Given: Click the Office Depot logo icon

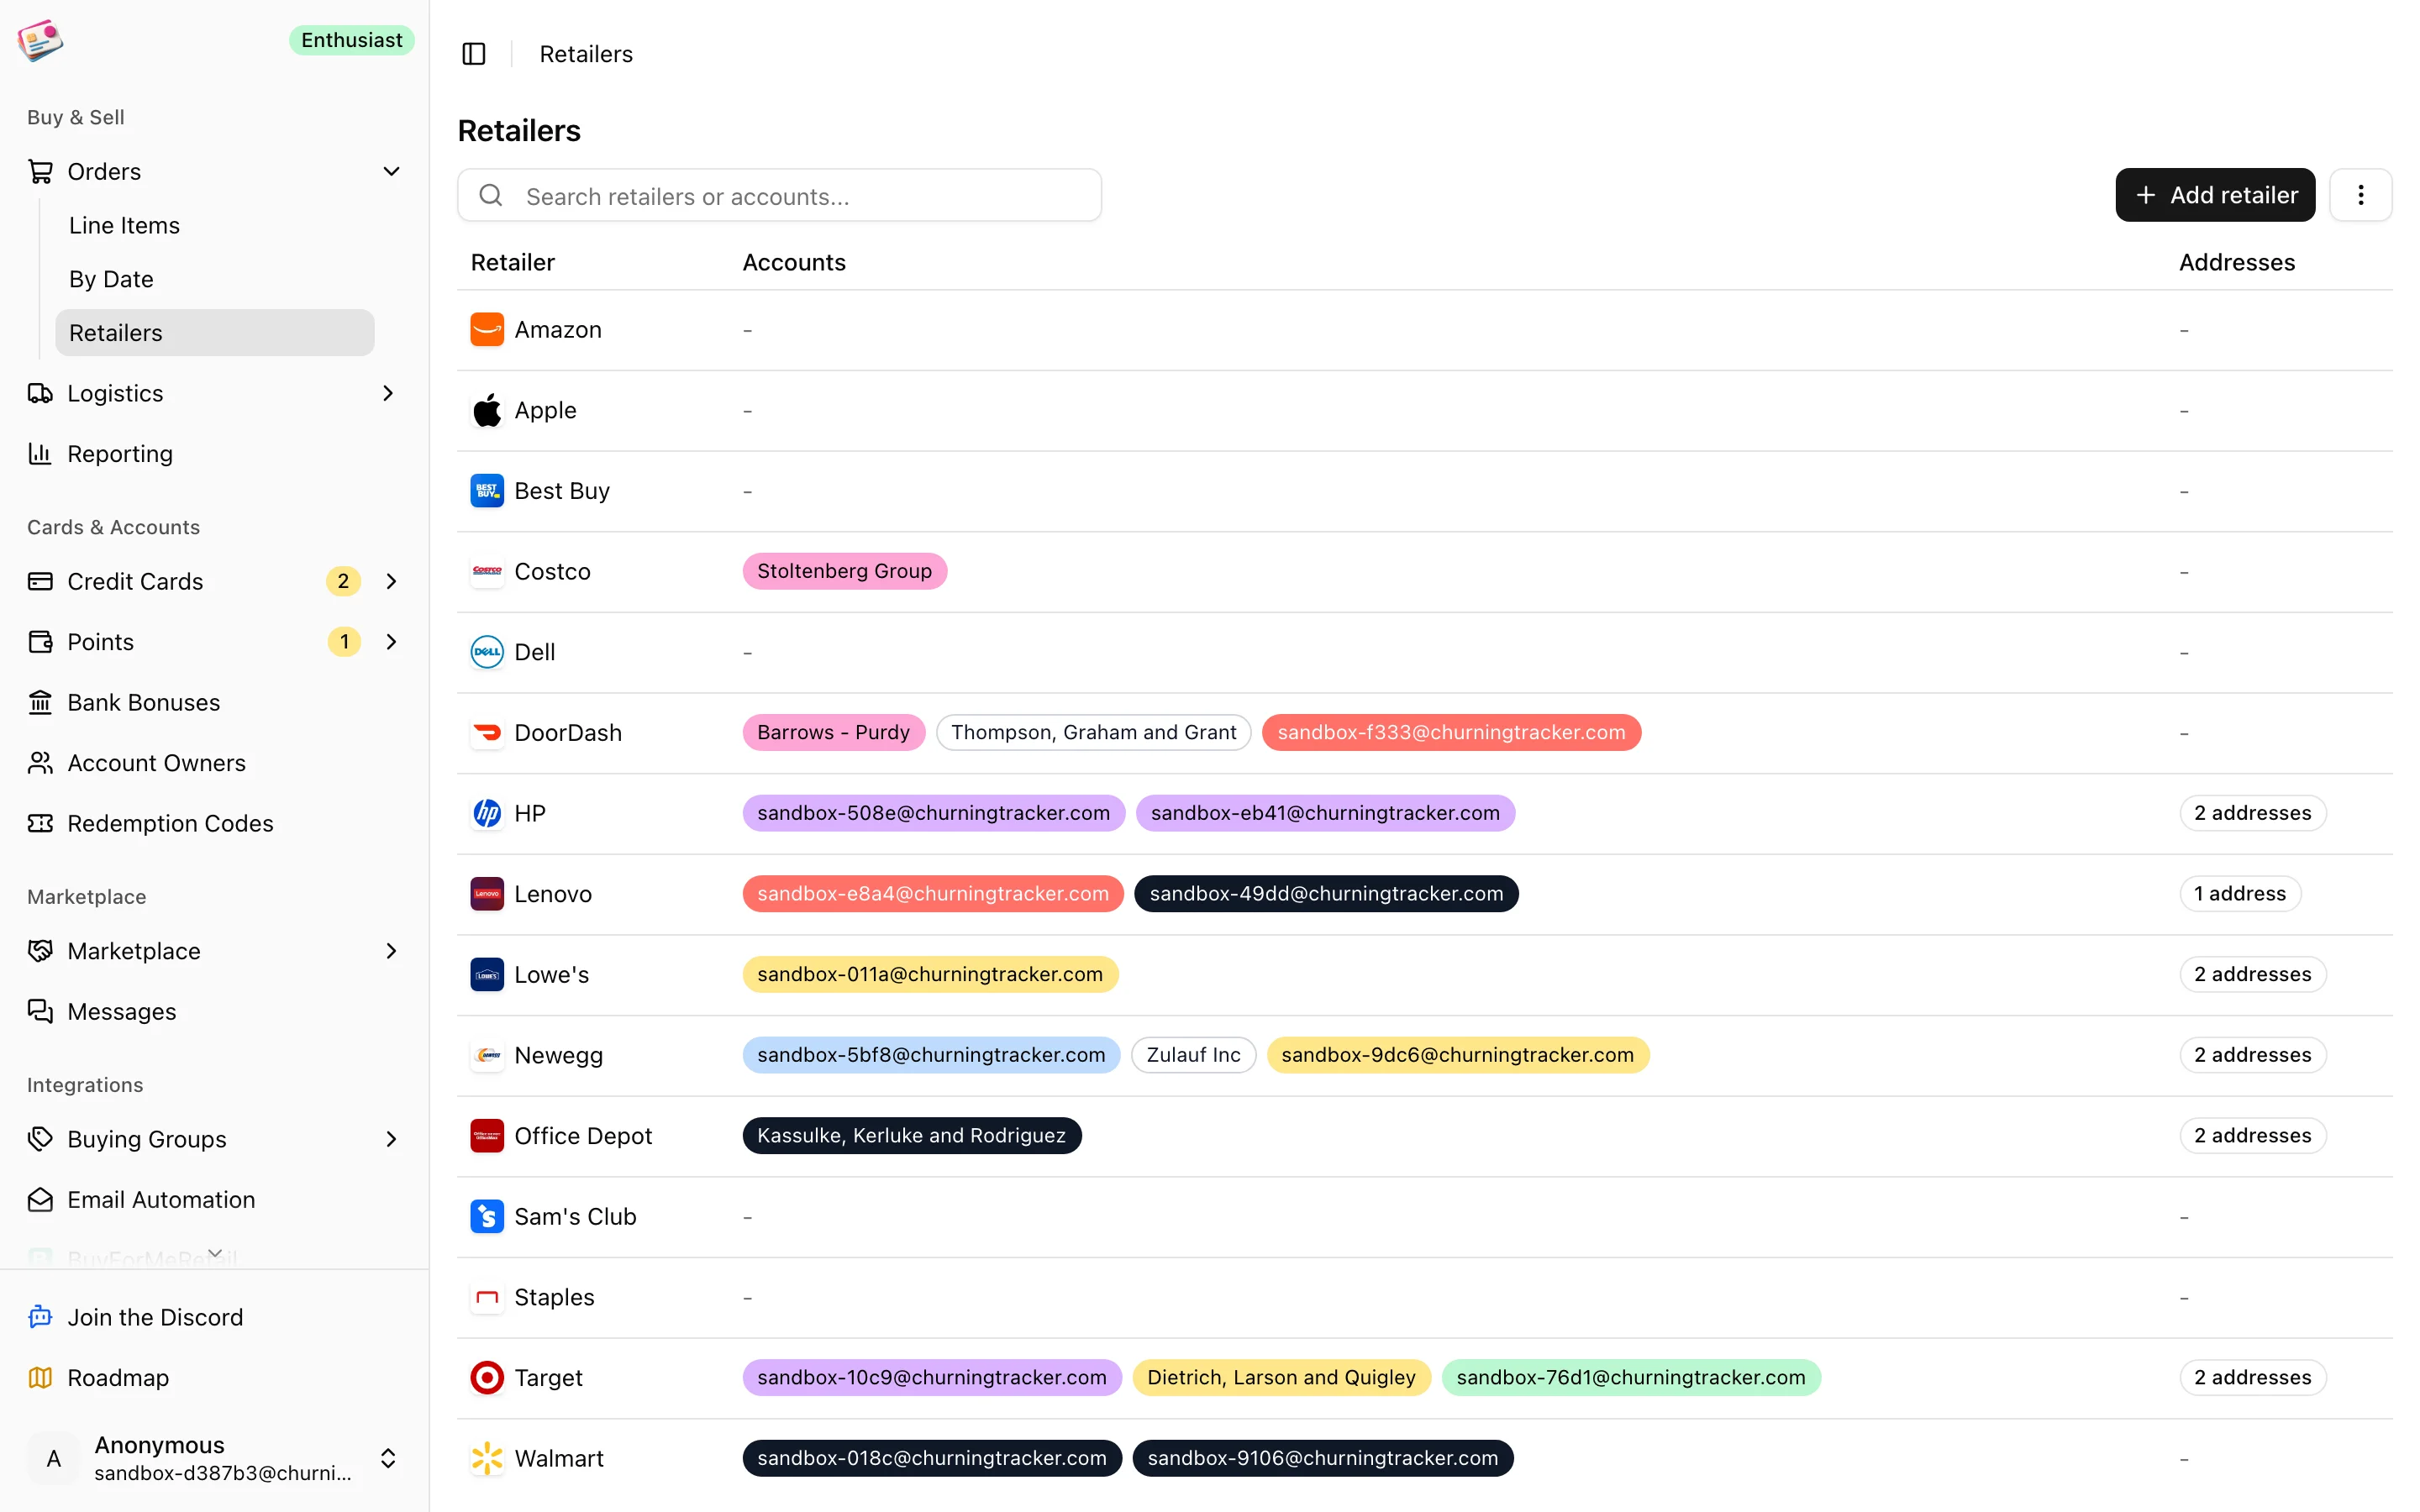Looking at the screenshot, I should (x=487, y=1136).
